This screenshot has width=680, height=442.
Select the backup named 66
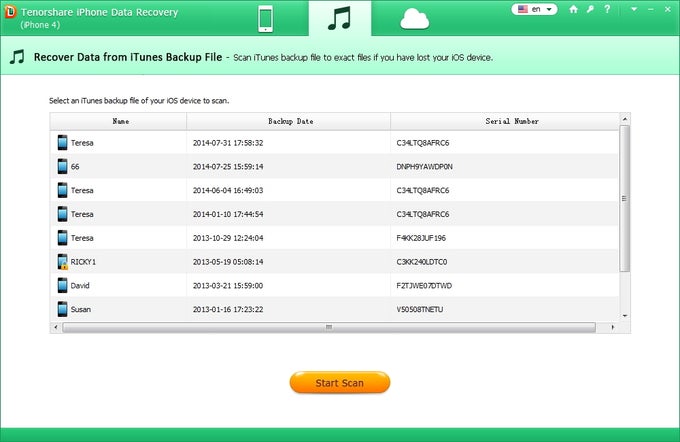(334, 167)
